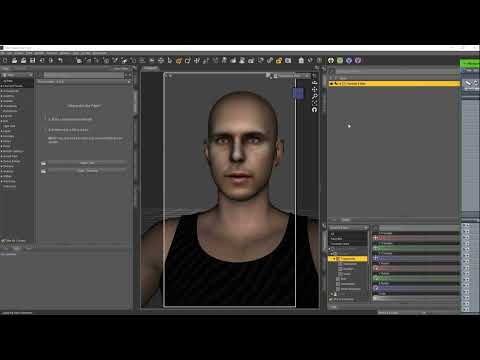The image size is (480, 360).
Task: Click the purple round toolbar icon
Action: 358,60
